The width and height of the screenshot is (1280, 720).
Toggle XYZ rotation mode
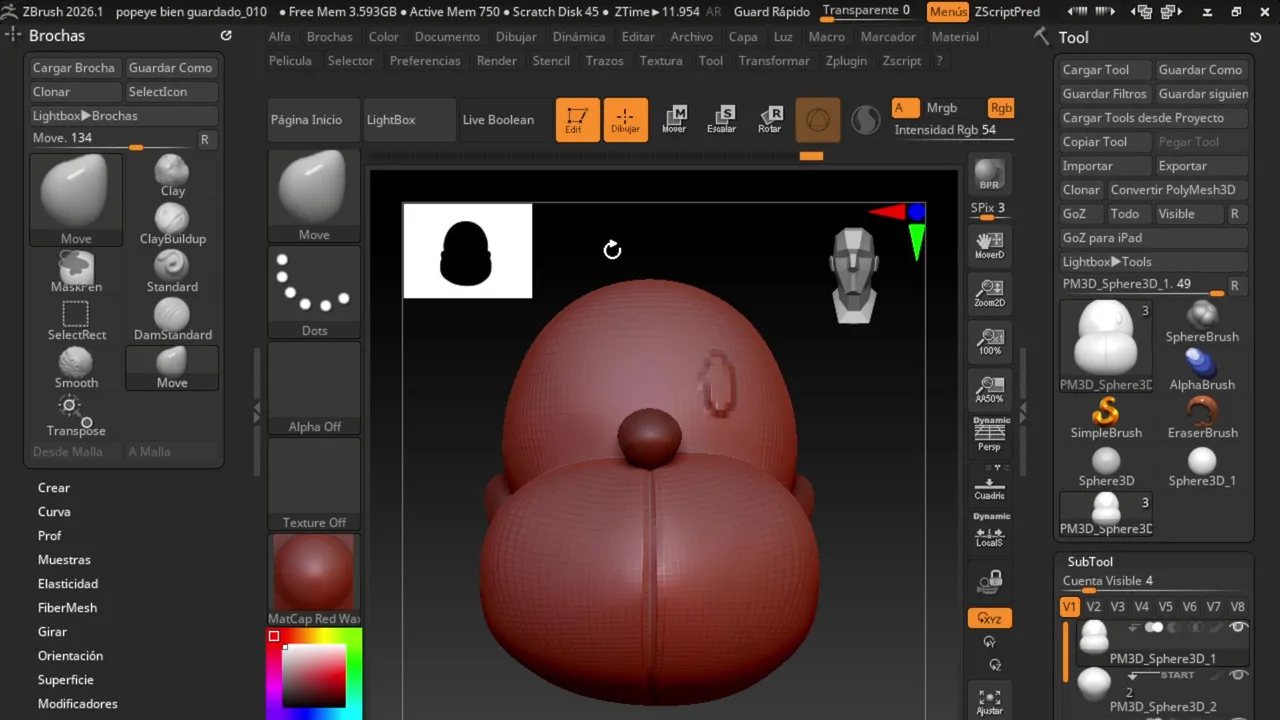pyautogui.click(x=990, y=618)
